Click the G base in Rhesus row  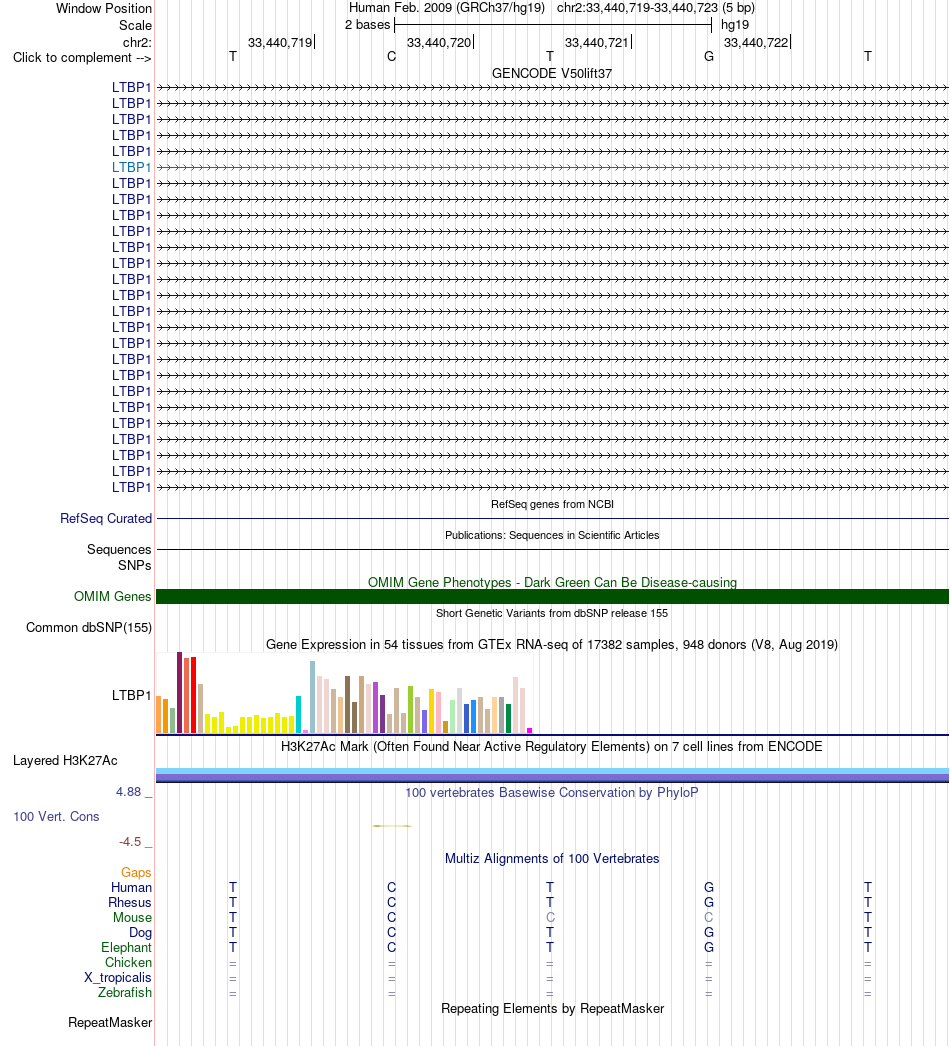pyautogui.click(x=709, y=903)
